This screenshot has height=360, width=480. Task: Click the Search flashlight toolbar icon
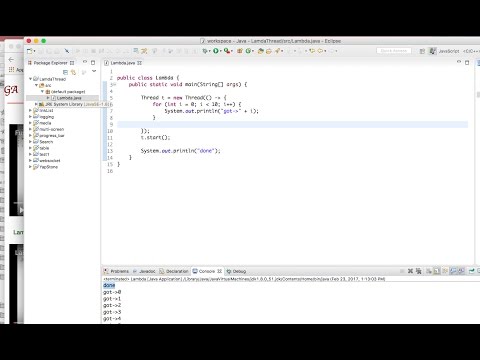(277, 51)
